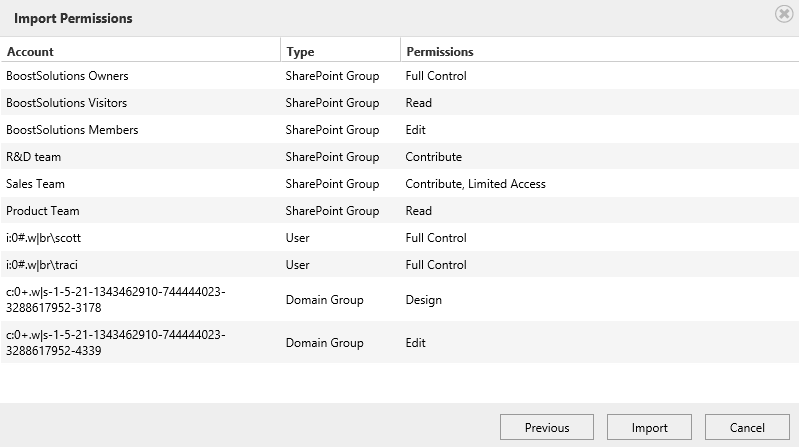Select the scott user account

43,238
